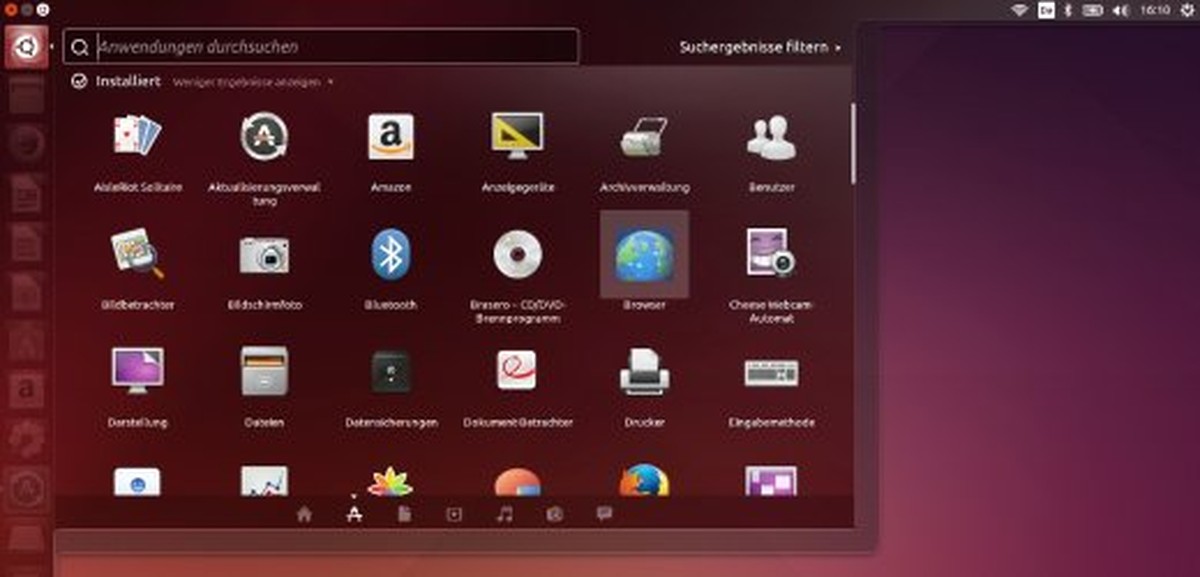Image resolution: width=1200 pixels, height=577 pixels.
Task: Launch Archivverwaltung archive manager
Action: coord(644,136)
